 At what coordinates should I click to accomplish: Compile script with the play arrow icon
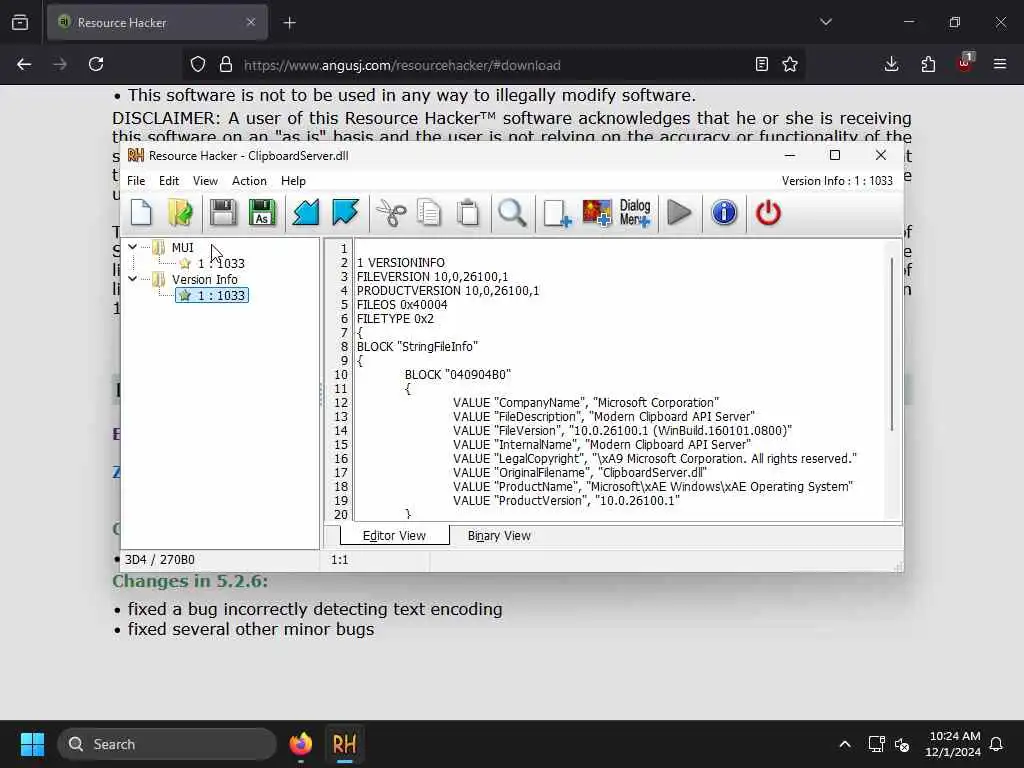tap(679, 213)
